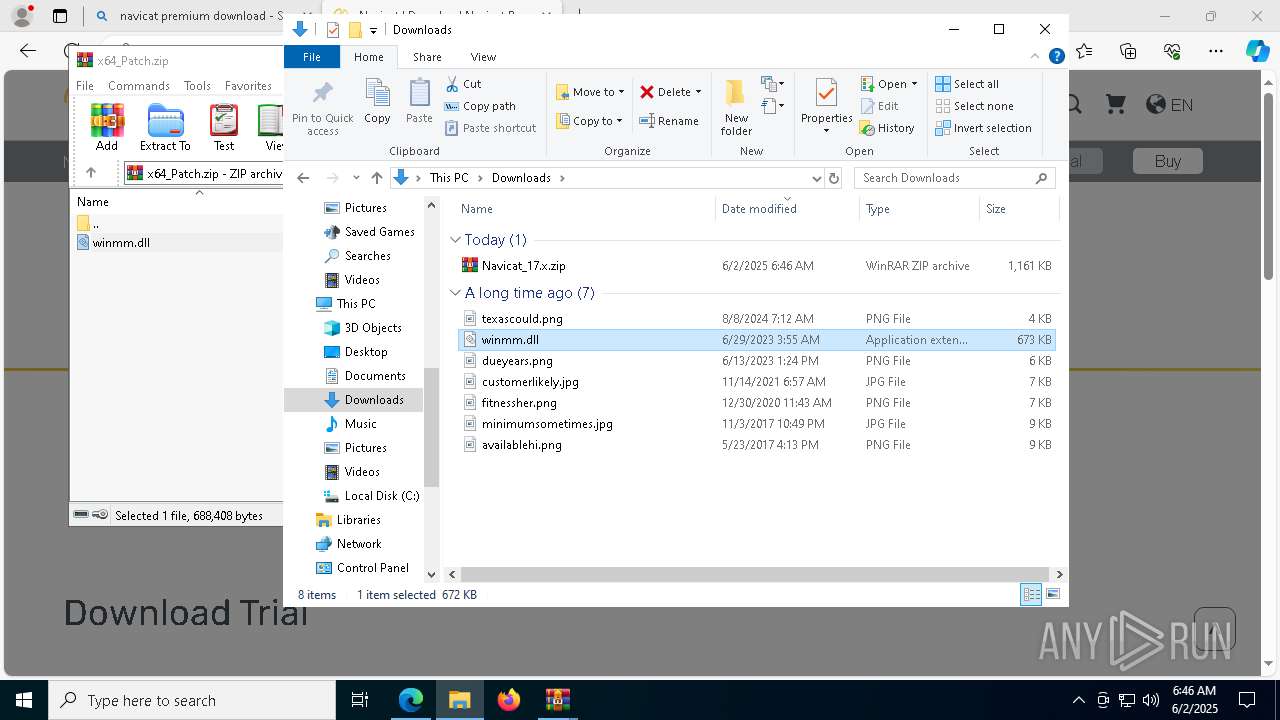This screenshot has height=720, width=1280.
Task: Open Copy to dropdown
Action: 589,121
